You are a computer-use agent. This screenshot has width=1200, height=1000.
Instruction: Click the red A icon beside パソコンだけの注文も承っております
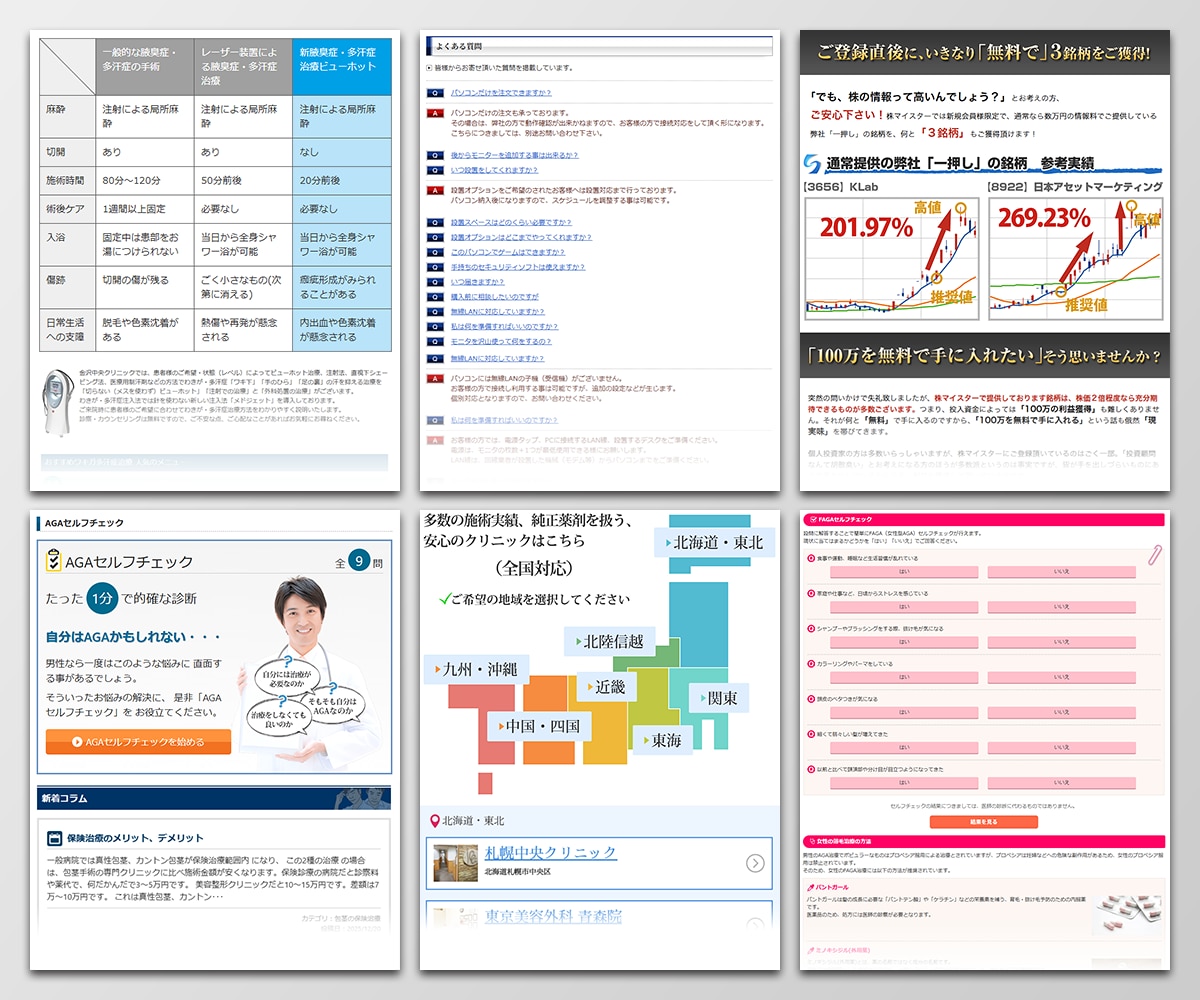[x=435, y=113]
